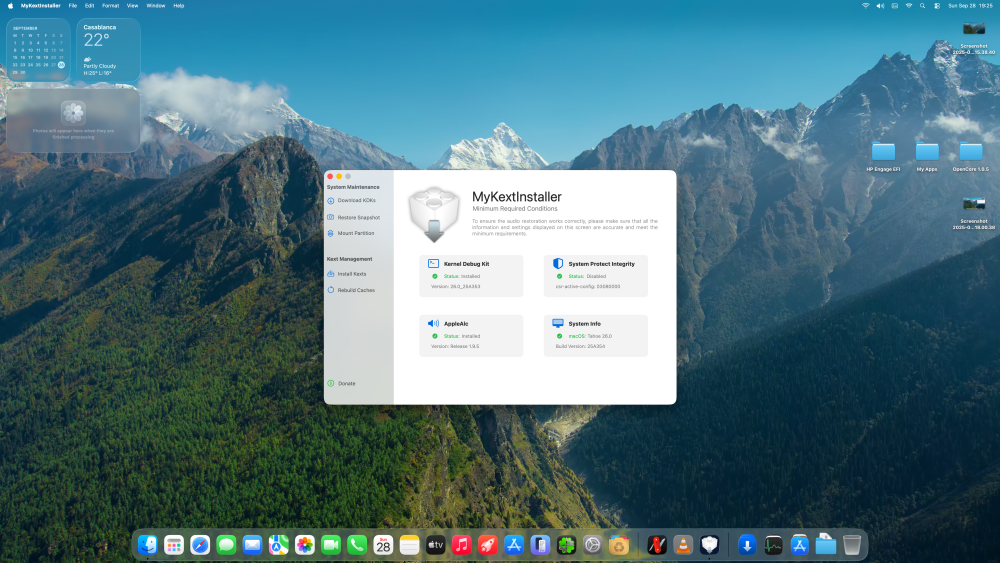Open the Window menu
The width and height of the screenshot is (1000, 563).
(156, 6)
